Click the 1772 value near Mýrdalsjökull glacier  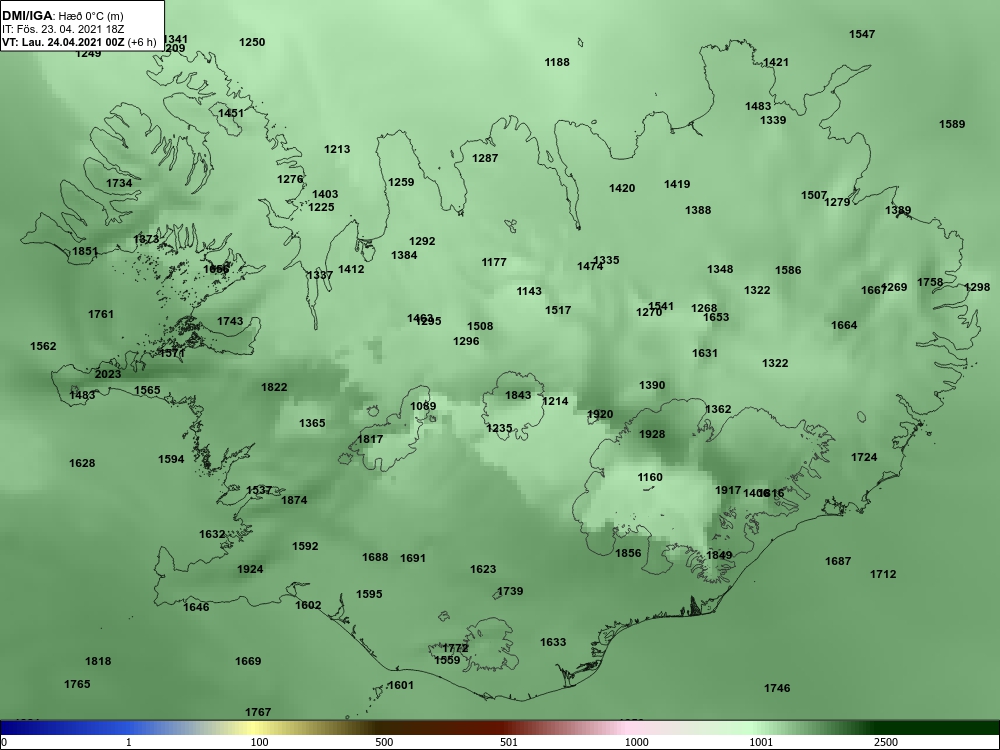tap(455, 649)
